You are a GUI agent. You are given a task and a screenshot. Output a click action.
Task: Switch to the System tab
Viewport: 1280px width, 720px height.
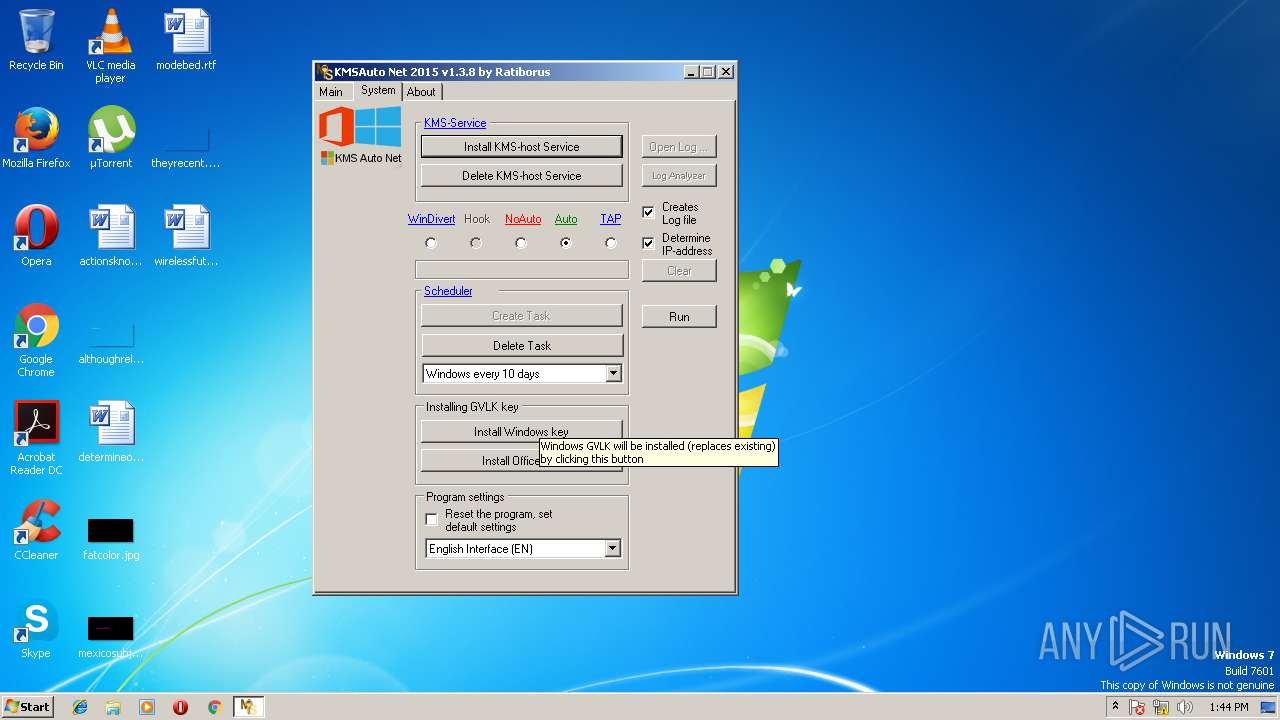click(x=378, y=90)
